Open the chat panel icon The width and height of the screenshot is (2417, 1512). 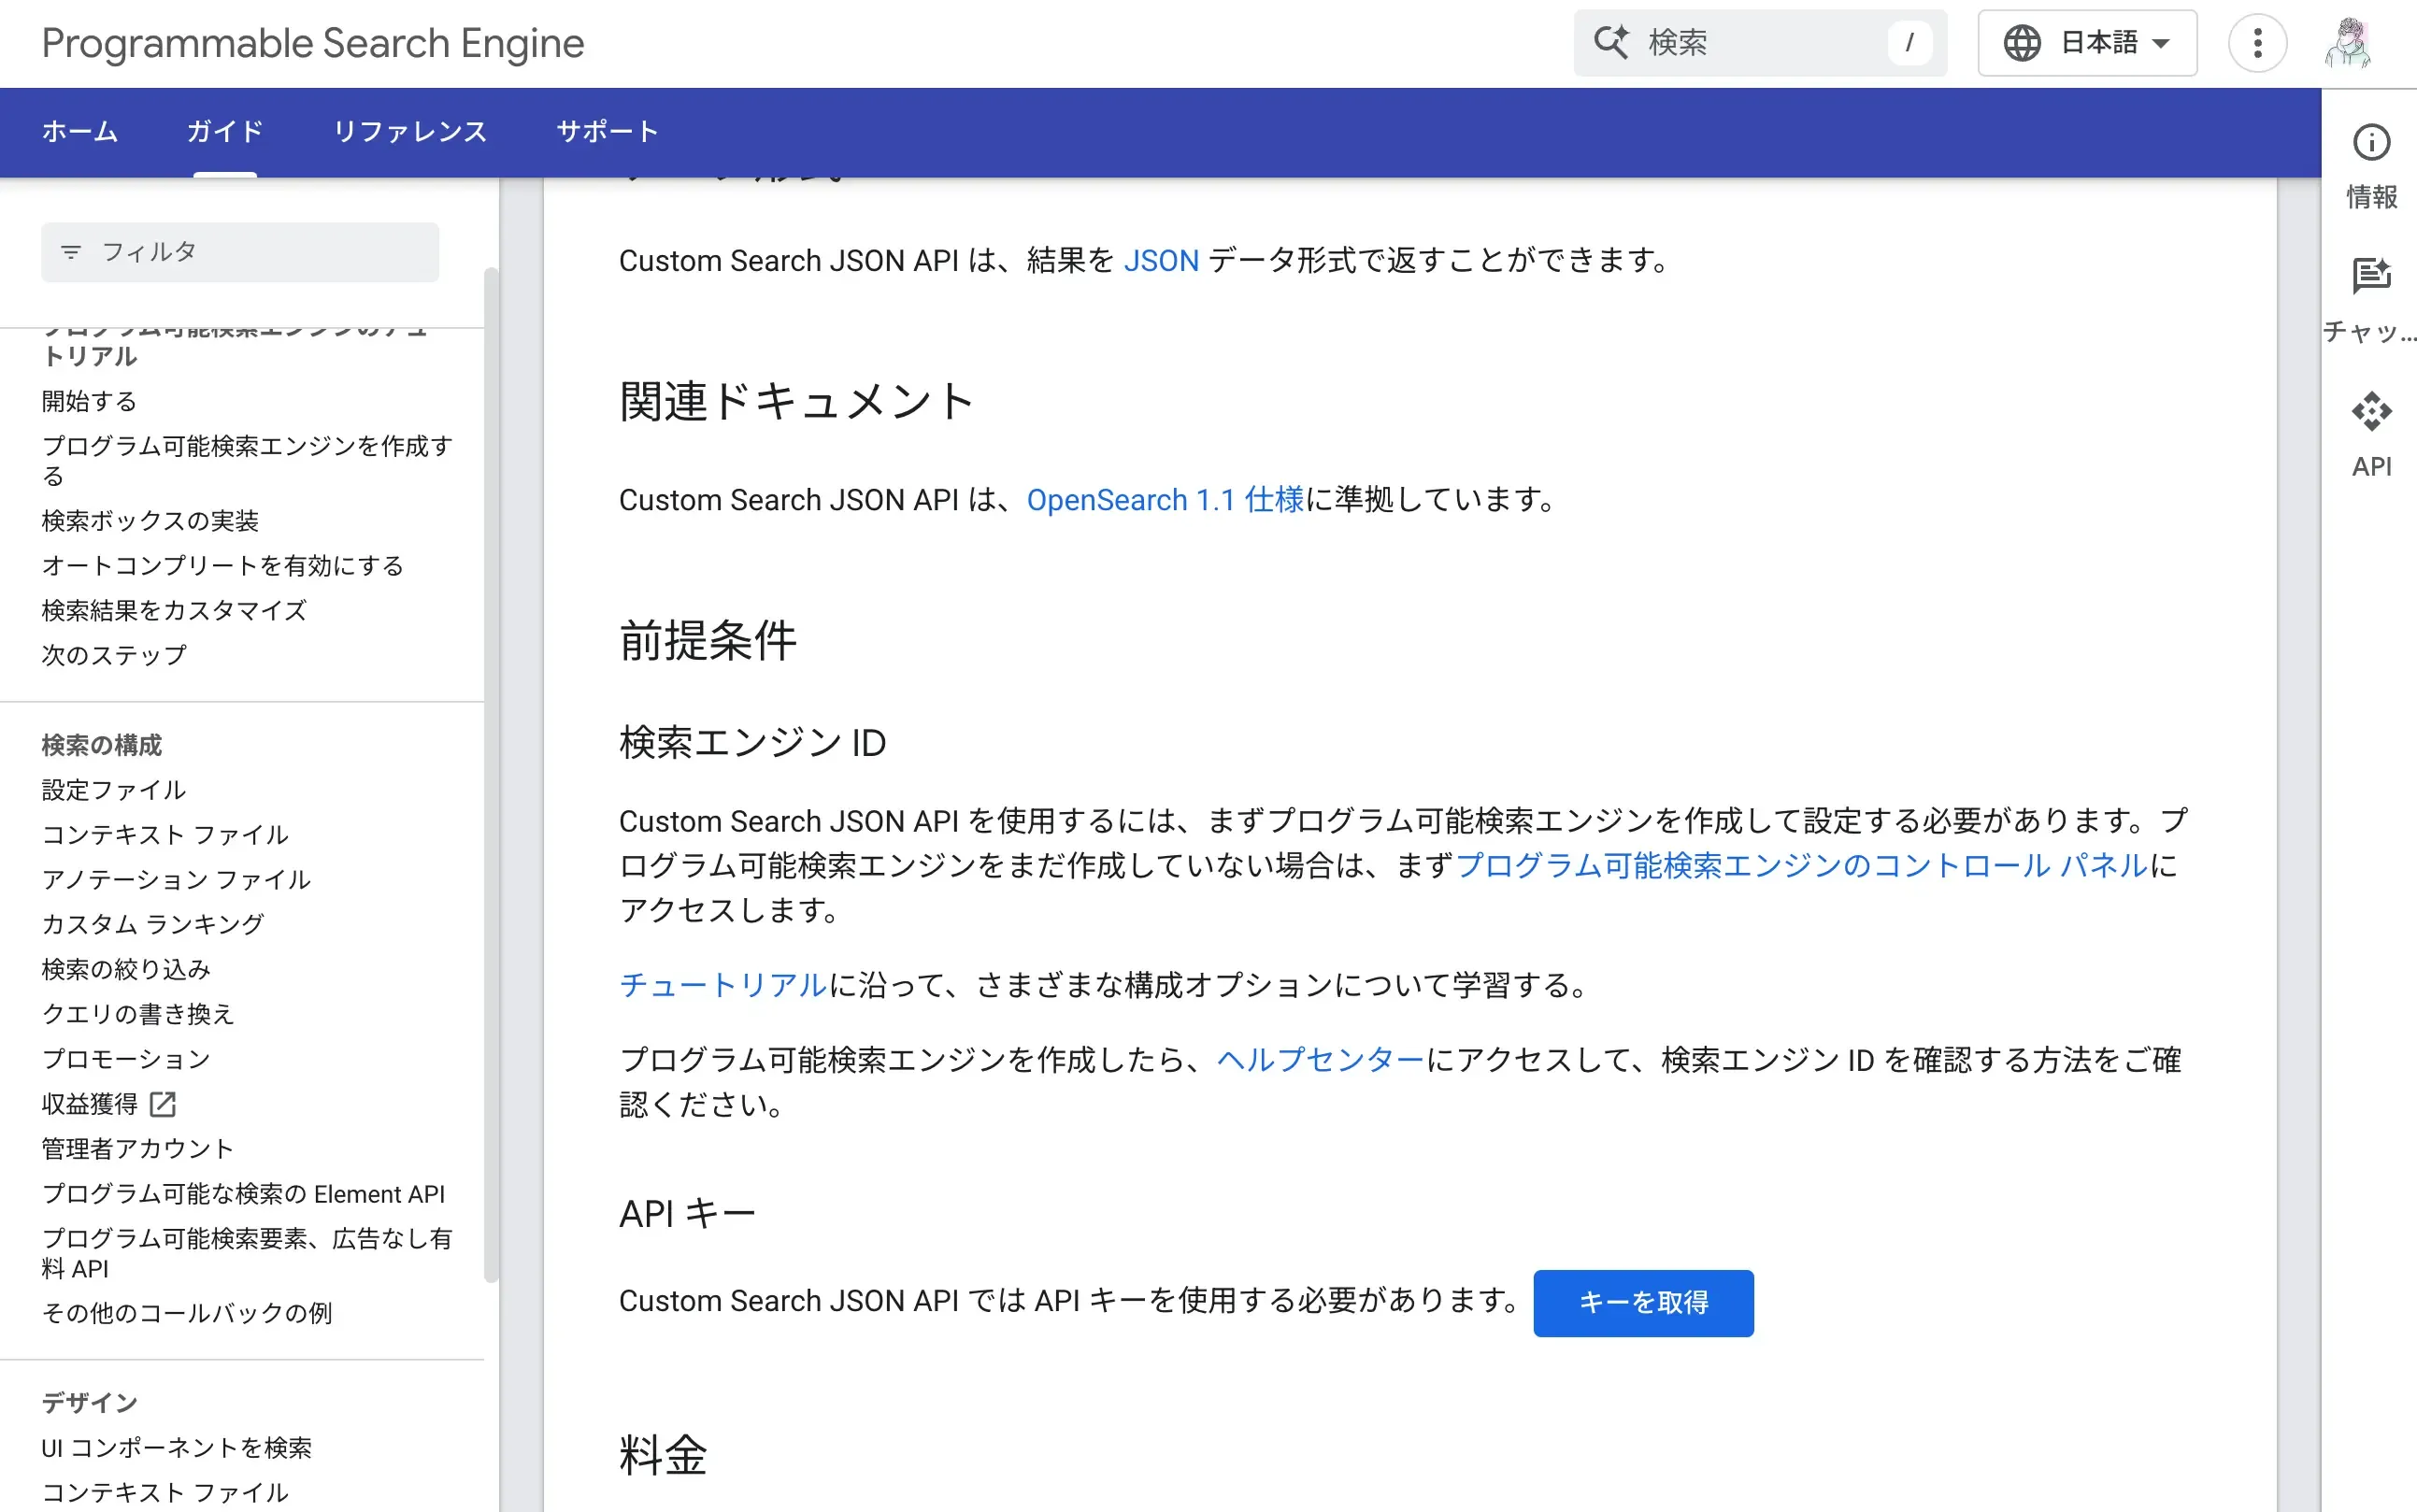pyautogui.click(x=2371, y=275)
